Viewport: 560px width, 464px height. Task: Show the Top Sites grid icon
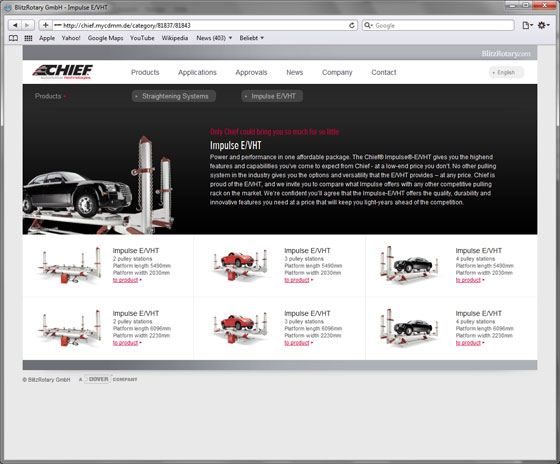28,38
